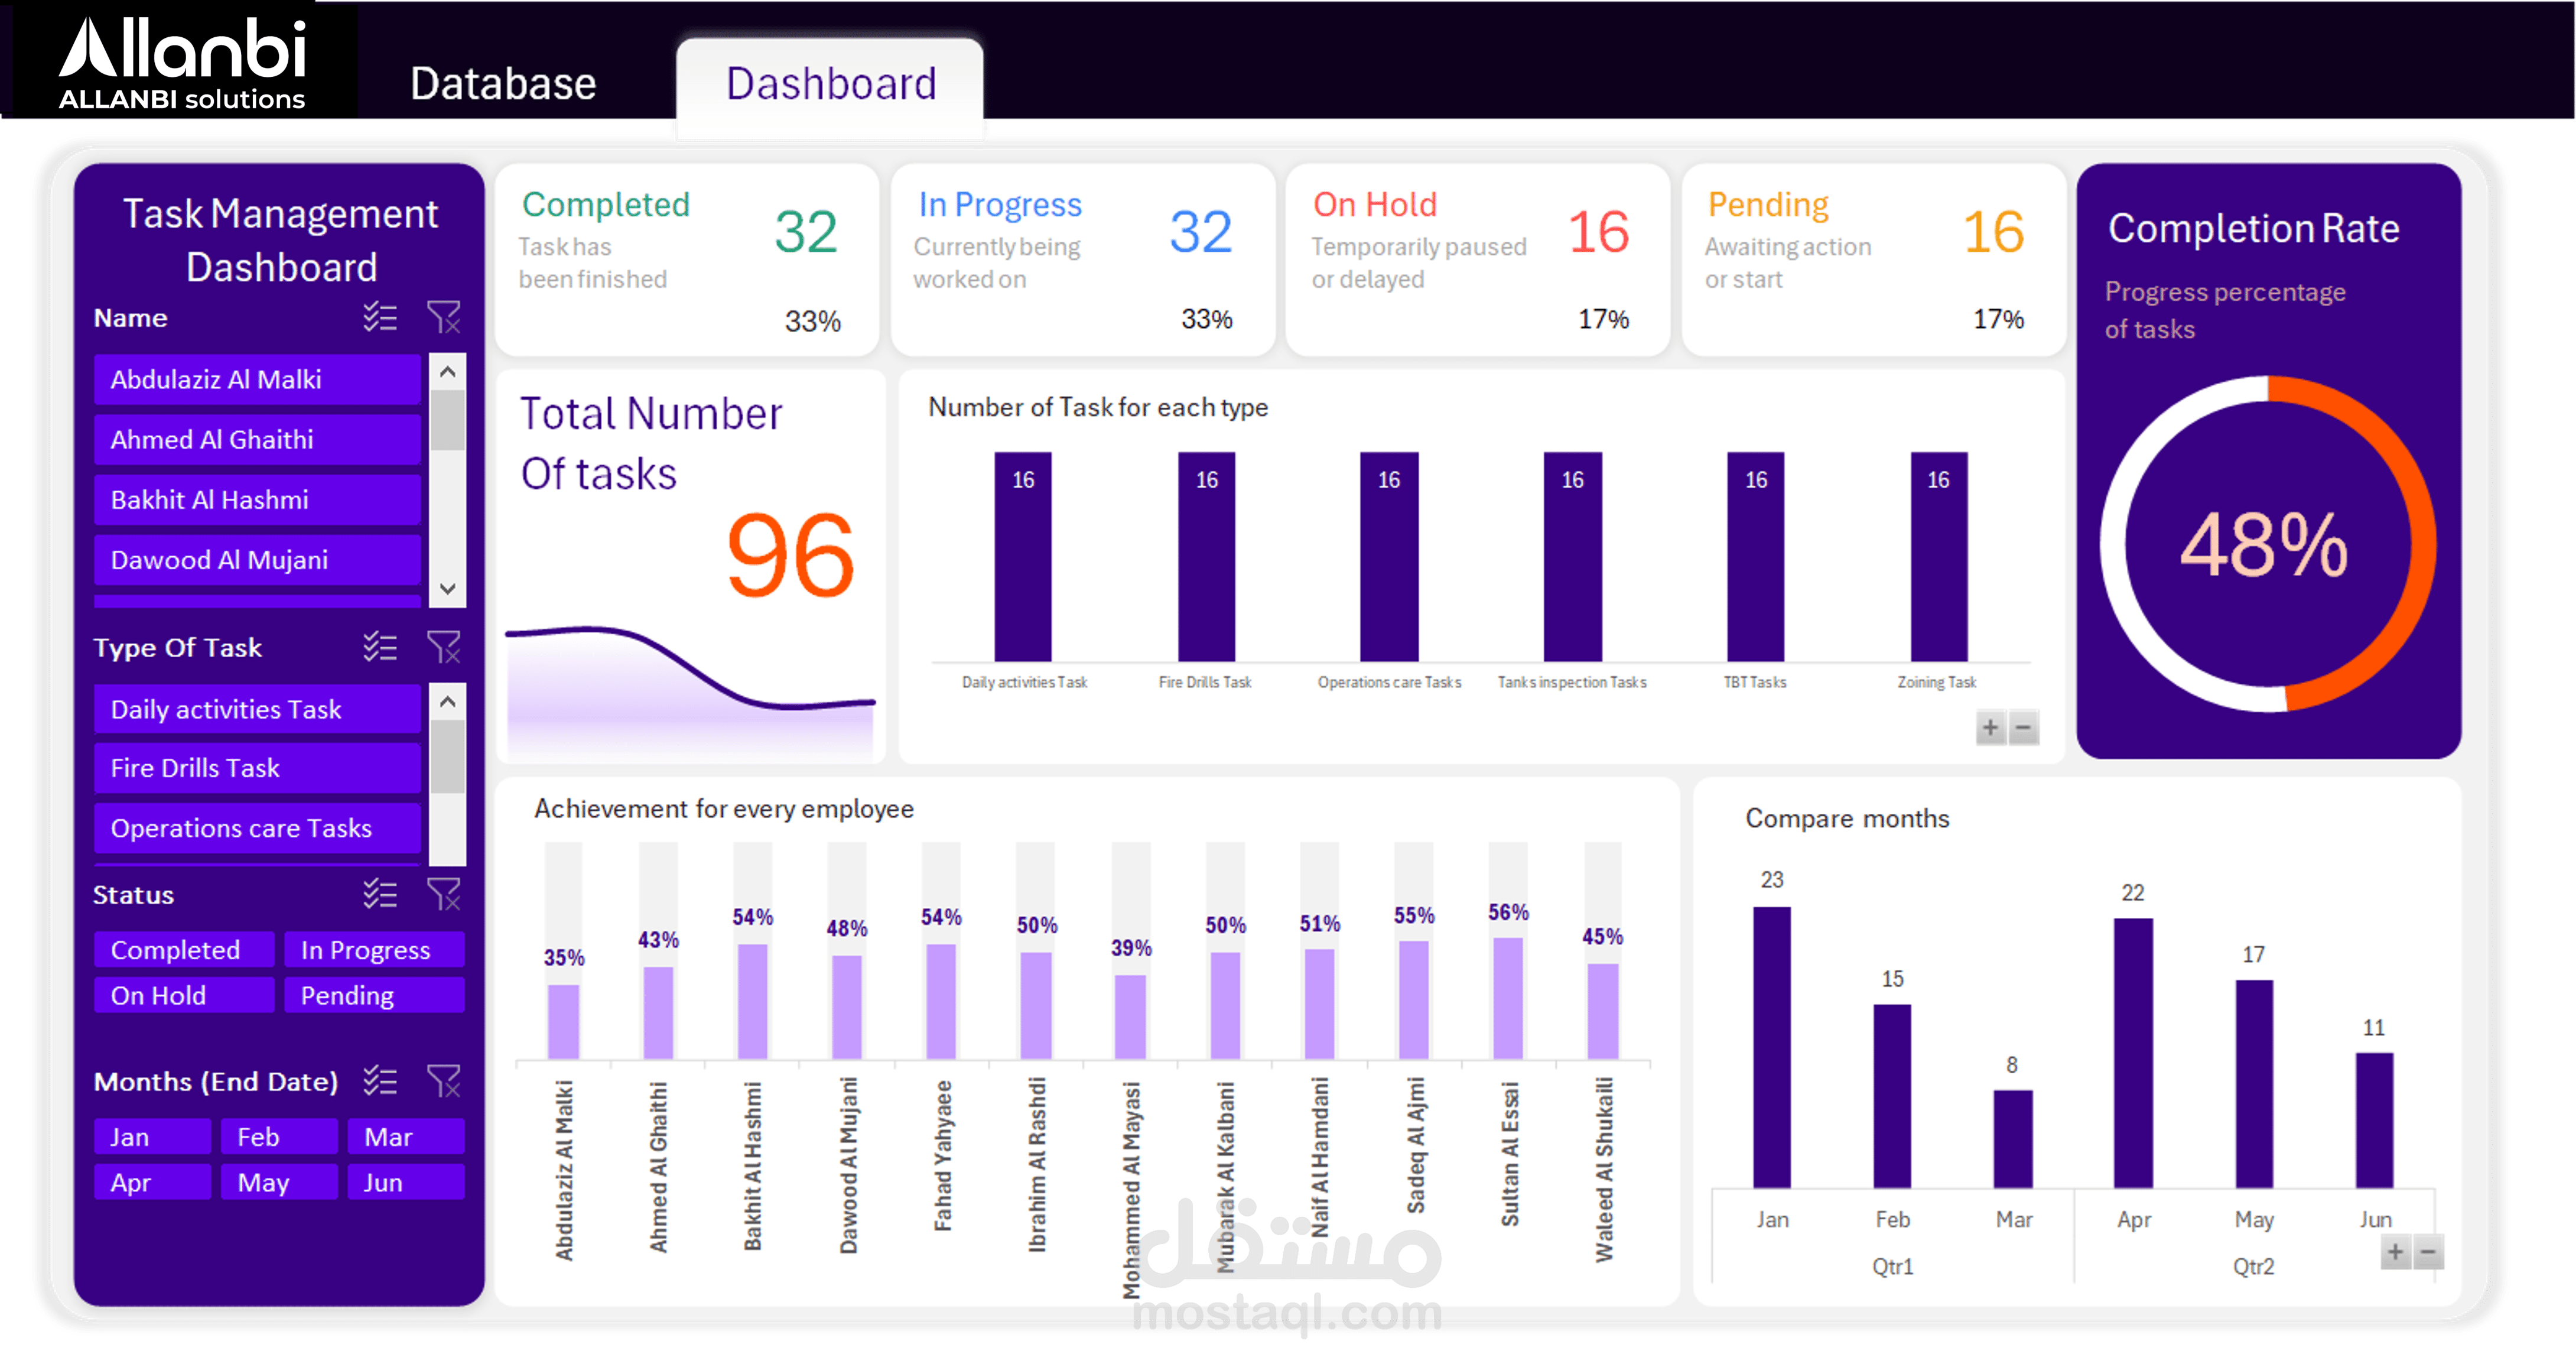Click the Tanks inspection Tasks bar
Viewport: 2576px width, 1367px height.
coord(1572,557)
